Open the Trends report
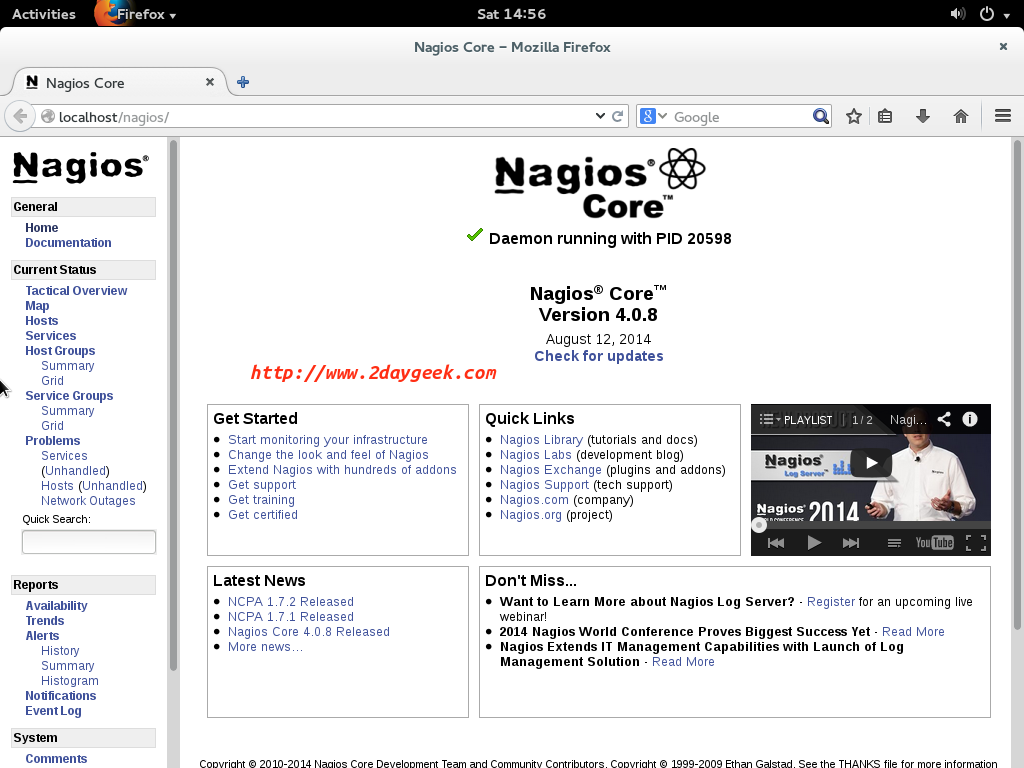The image size is (1024, 768). 45,620
